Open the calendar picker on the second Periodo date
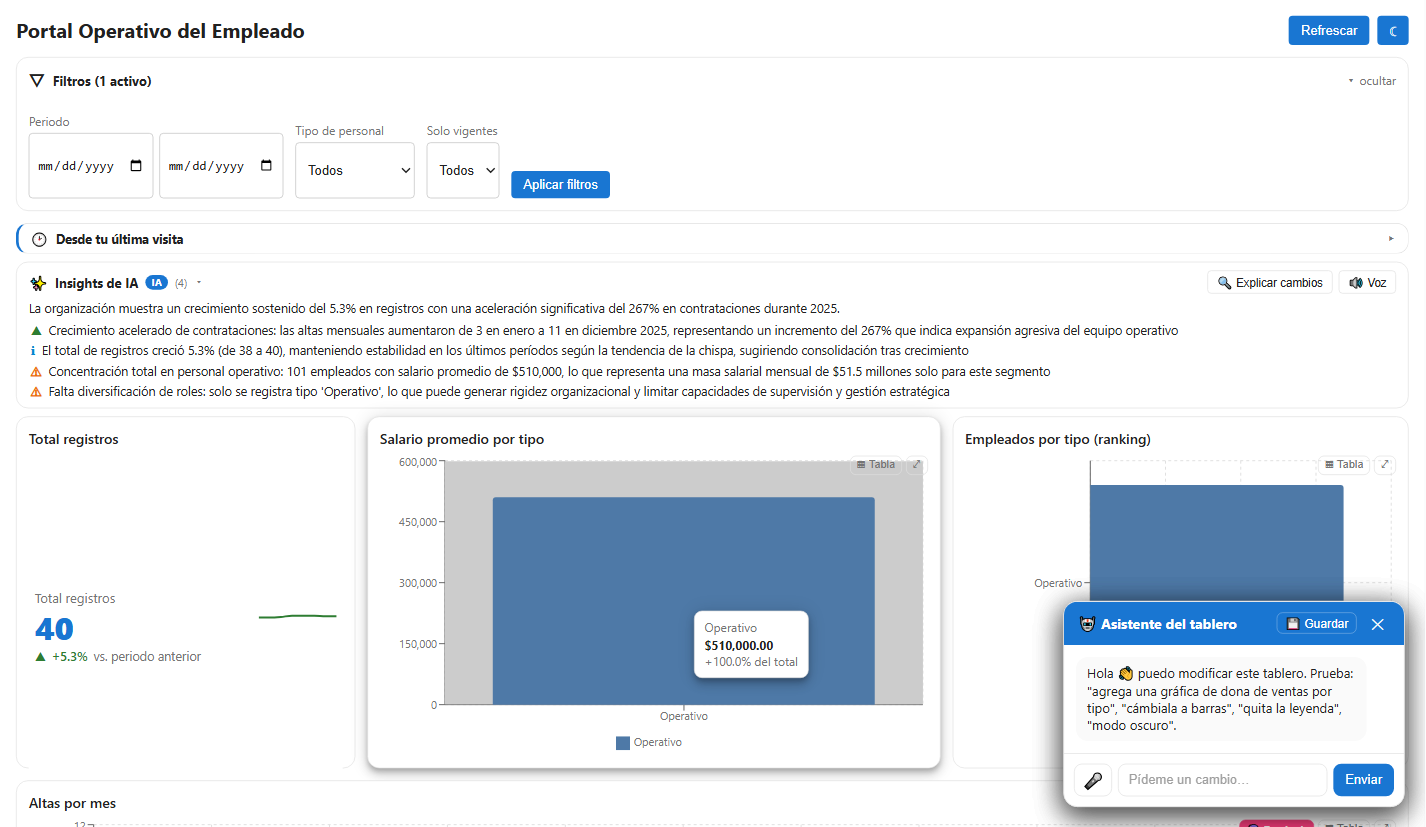 266,166
